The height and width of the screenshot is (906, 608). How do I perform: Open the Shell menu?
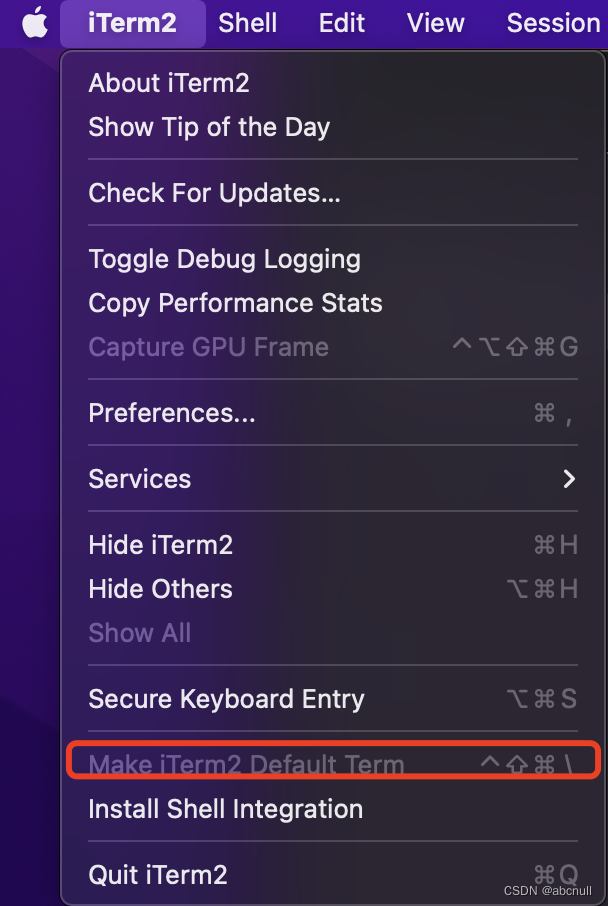tap(247, 24)
